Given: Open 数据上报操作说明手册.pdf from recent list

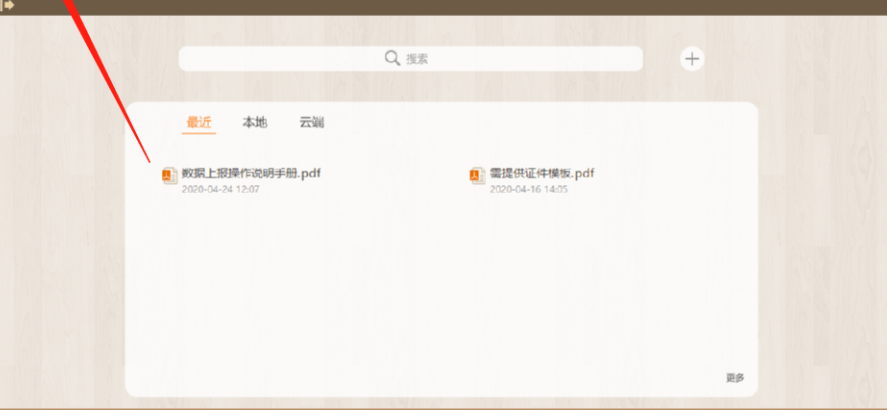Looking at the screenshot, I should pos(251,174).
